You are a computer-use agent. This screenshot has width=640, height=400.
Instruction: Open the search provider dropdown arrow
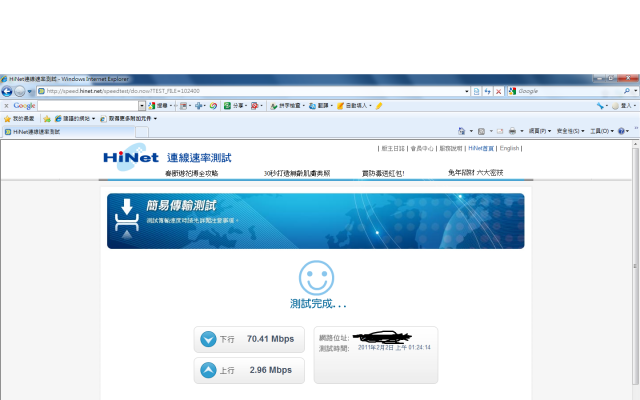636,91
